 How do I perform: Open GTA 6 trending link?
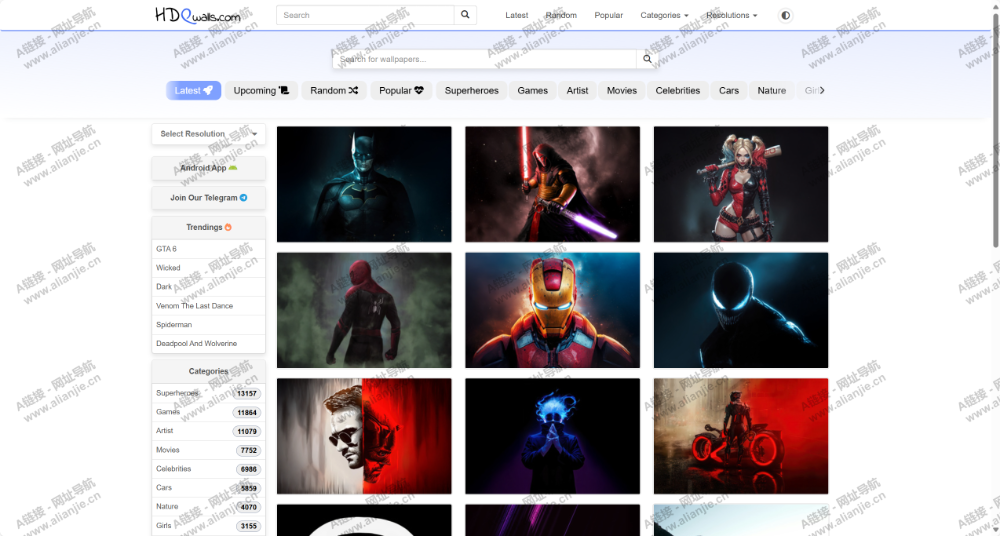tap(209, 249)
